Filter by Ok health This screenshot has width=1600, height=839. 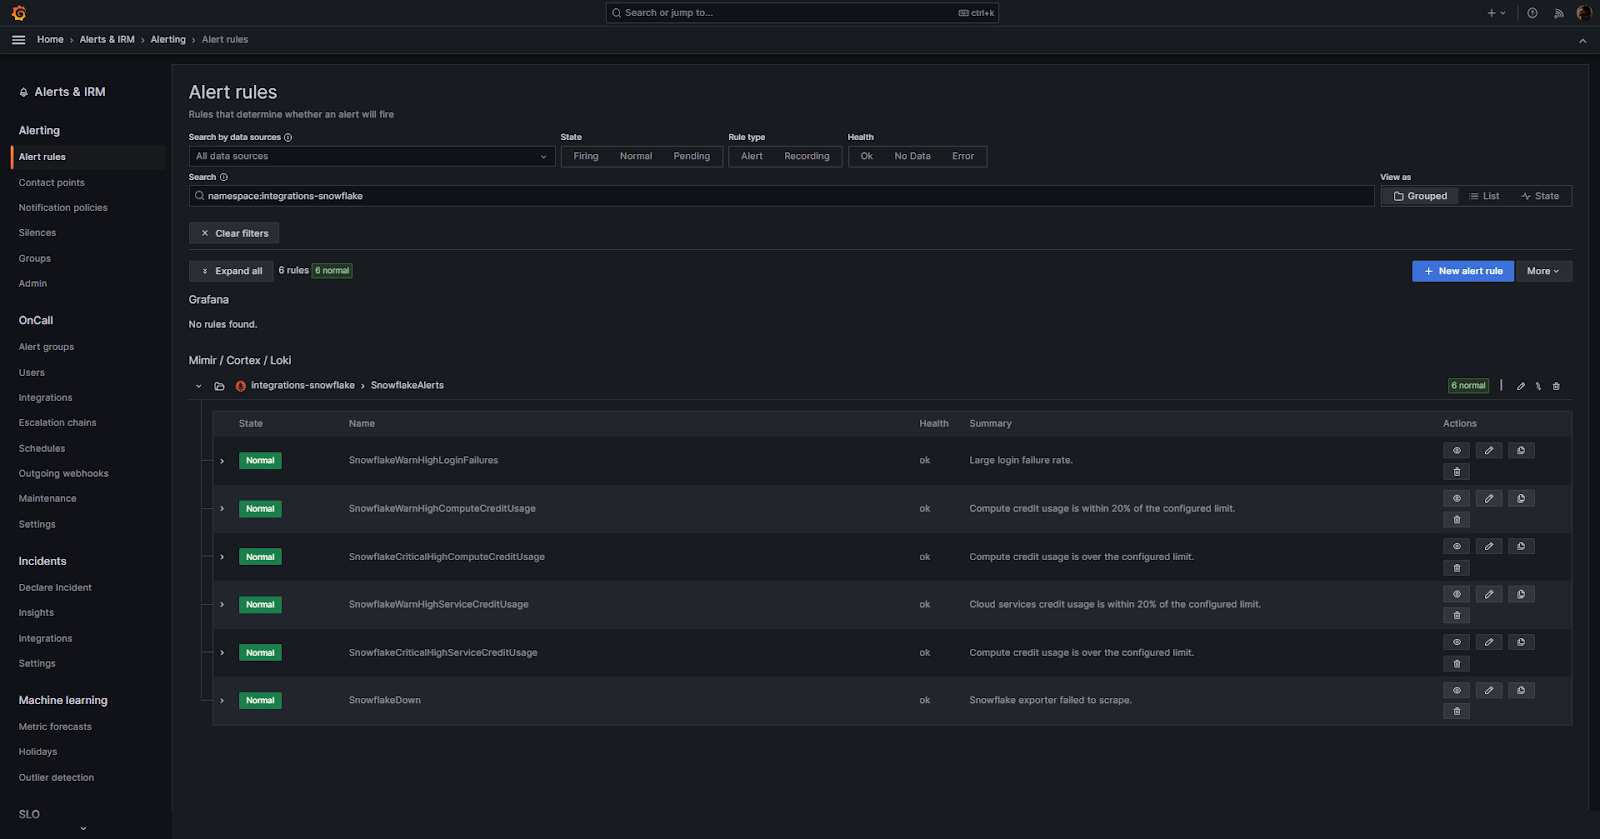pos(867,156)
